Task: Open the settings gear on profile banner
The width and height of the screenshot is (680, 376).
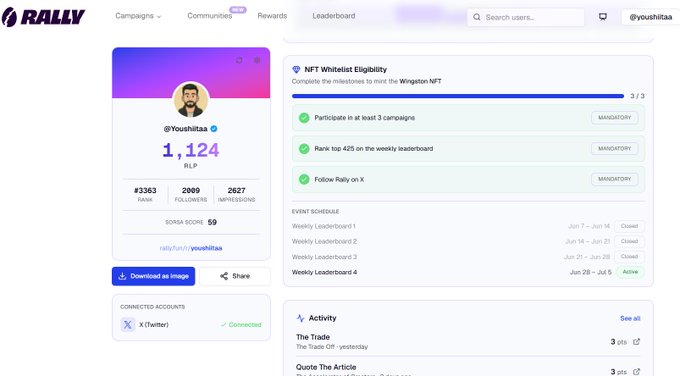Action: point(257,60)
